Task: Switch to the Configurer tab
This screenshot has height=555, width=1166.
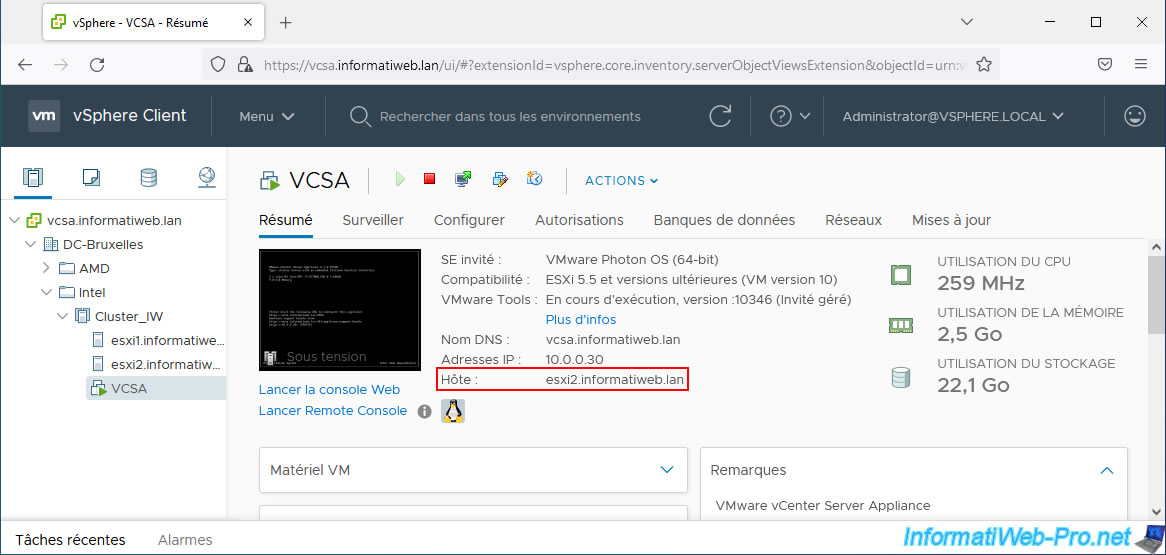Action: (x=469, y=220)
